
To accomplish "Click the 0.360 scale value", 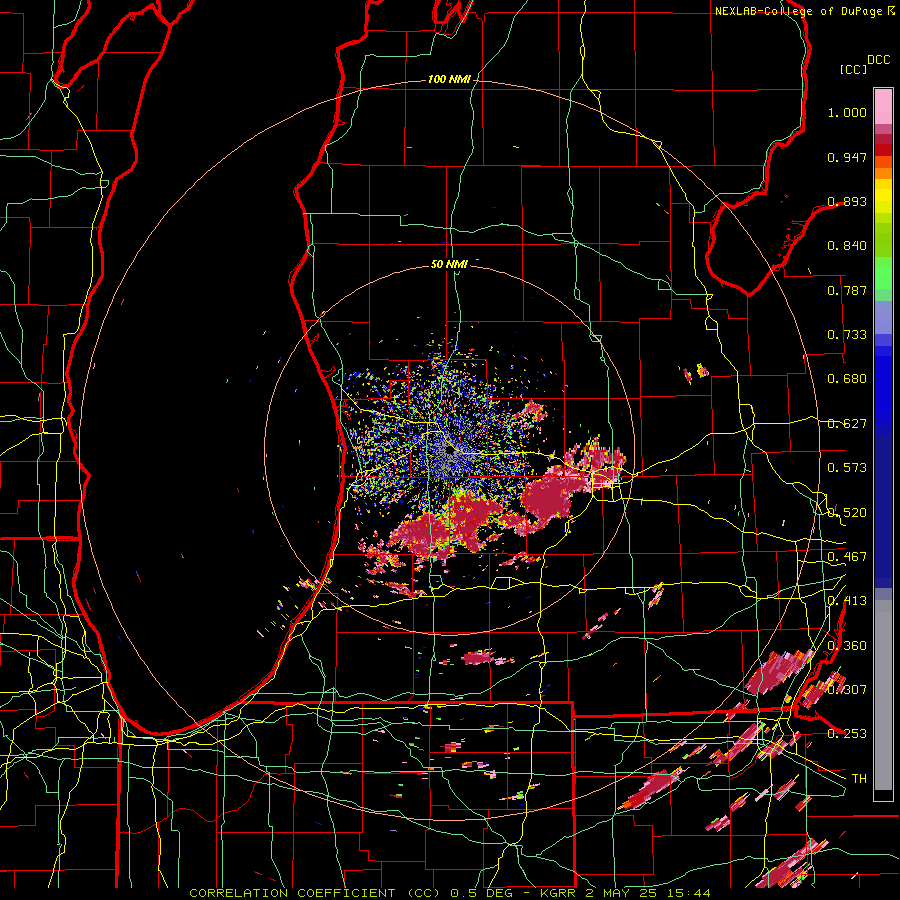I will (847, 646).
